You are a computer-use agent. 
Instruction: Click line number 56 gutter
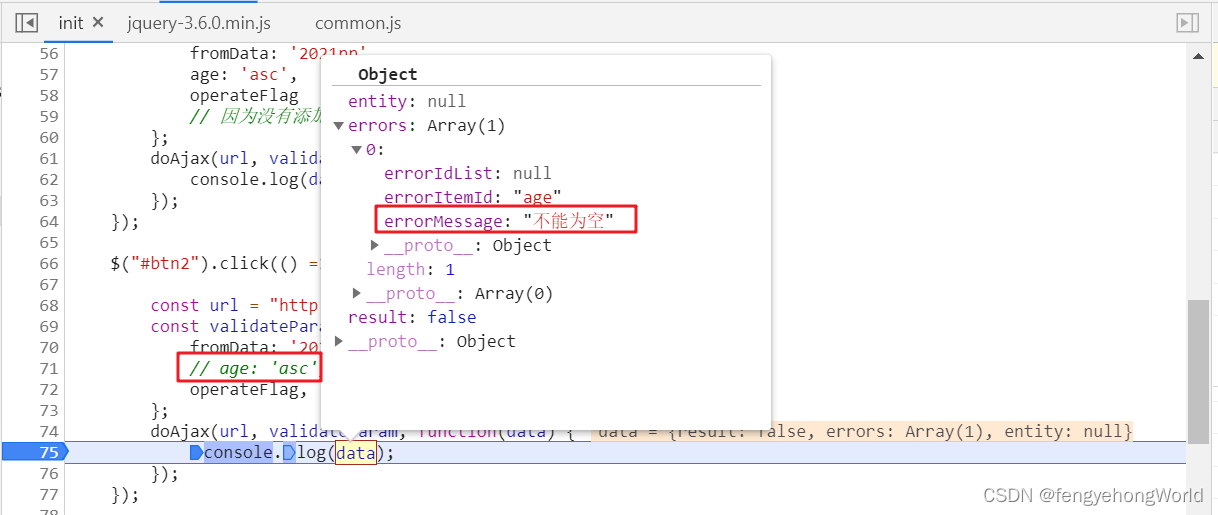49,53
